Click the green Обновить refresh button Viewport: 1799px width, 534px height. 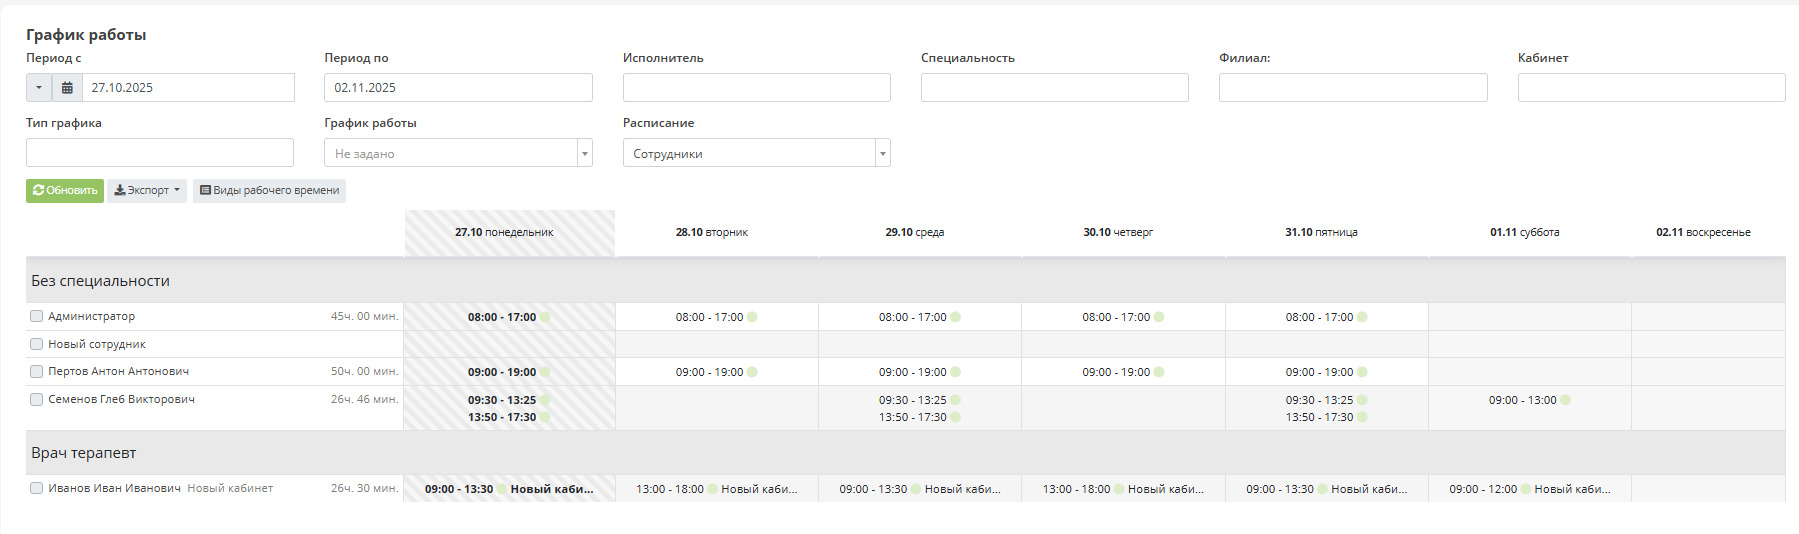coord(65,190)
